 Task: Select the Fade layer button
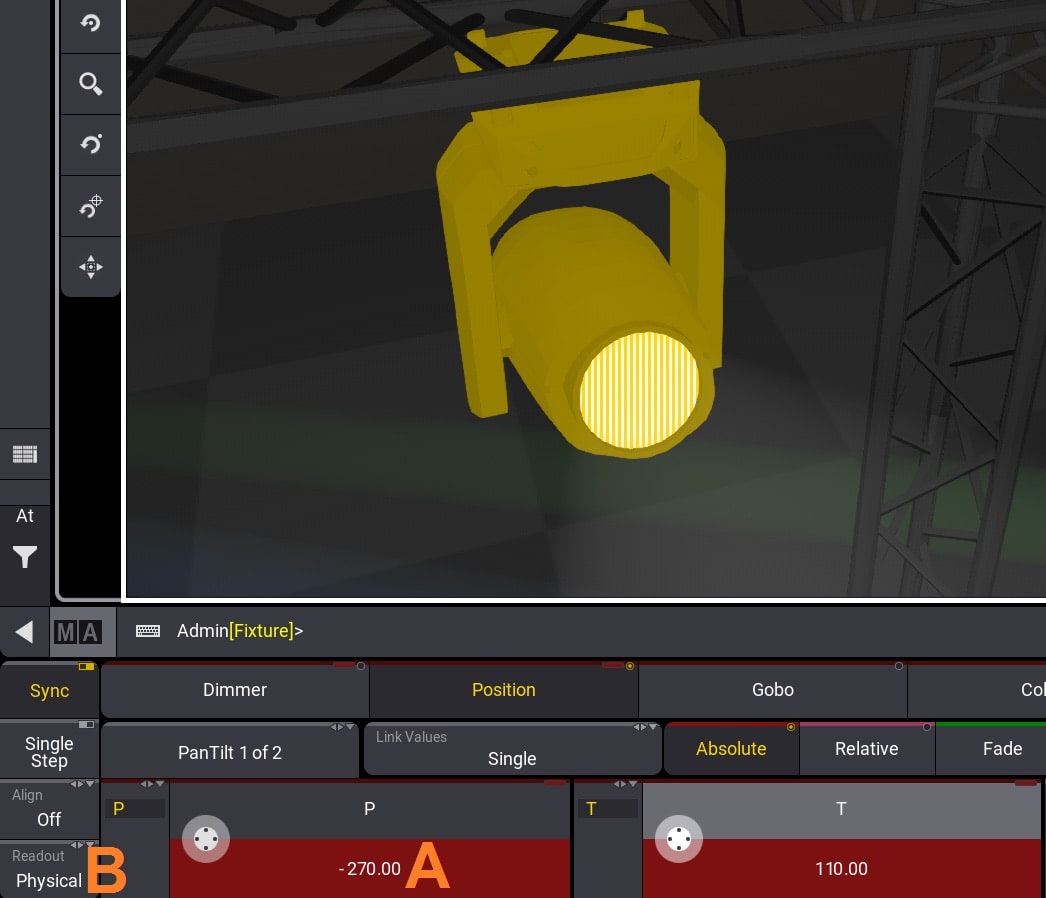1000,749
